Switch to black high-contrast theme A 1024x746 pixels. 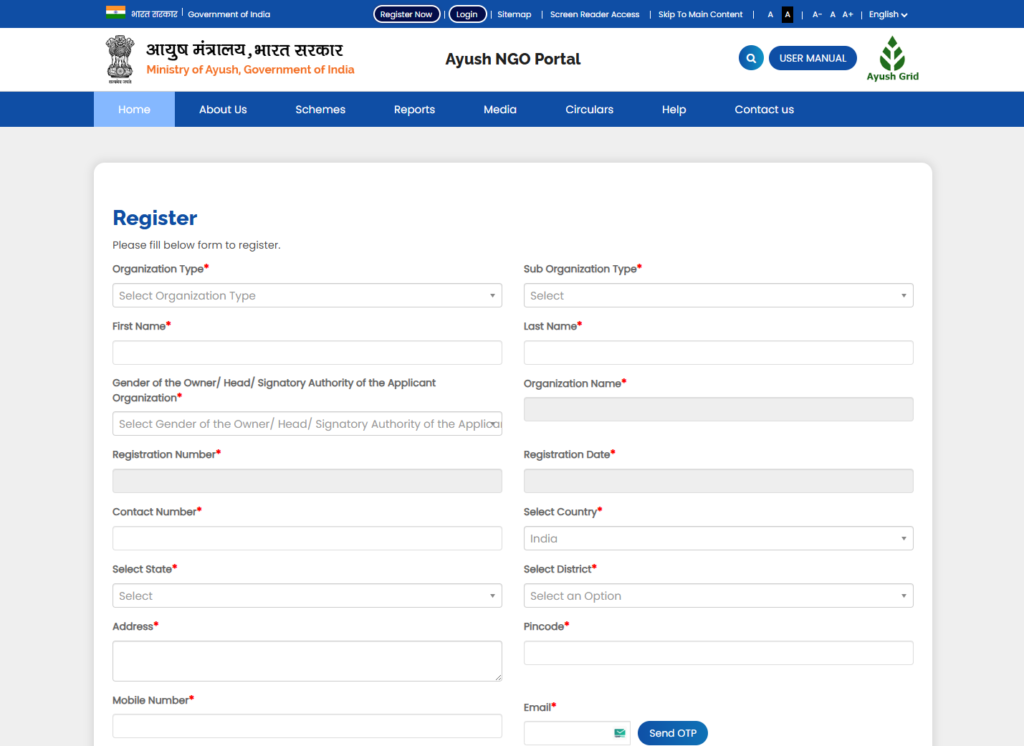coord(787,15)
